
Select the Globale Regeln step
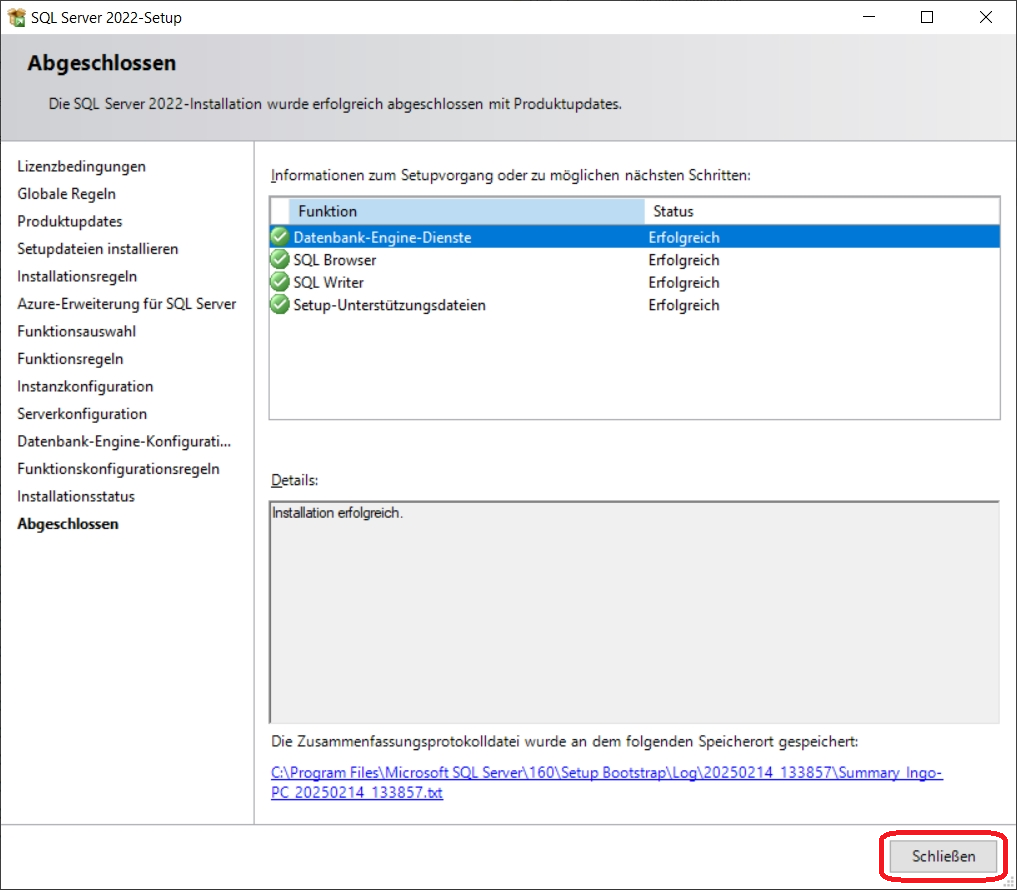[x=66, y=194]
